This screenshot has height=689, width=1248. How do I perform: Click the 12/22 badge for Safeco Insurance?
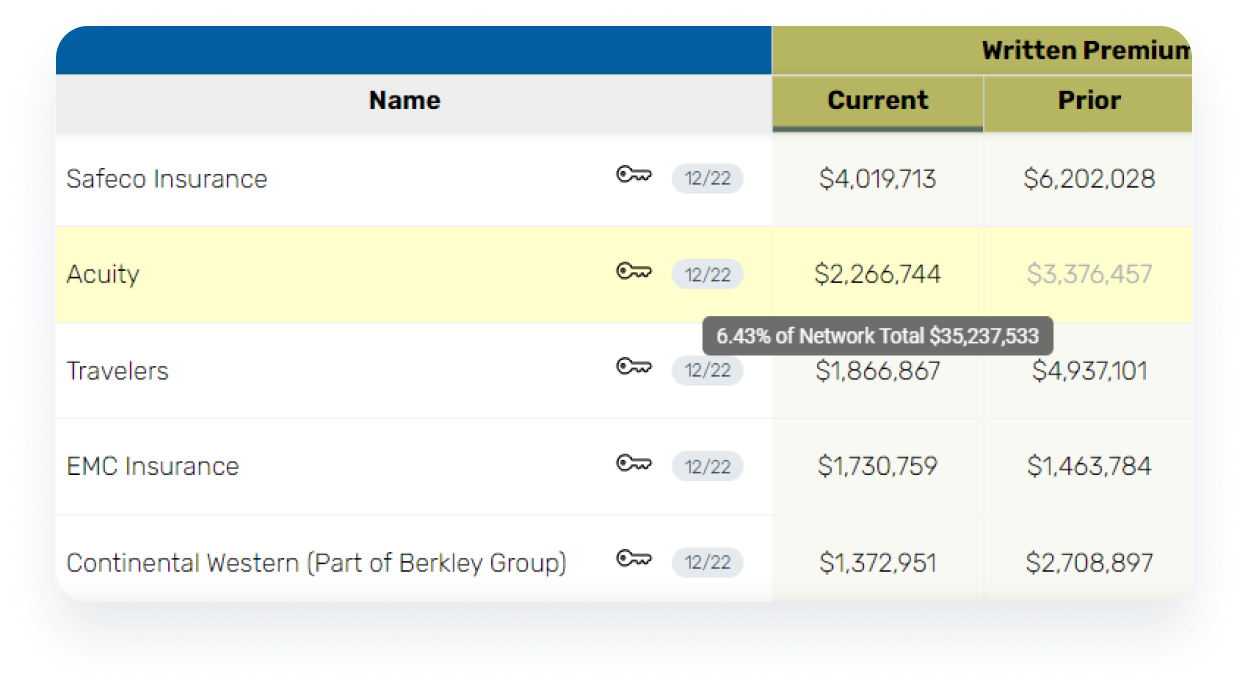[707, 179]
